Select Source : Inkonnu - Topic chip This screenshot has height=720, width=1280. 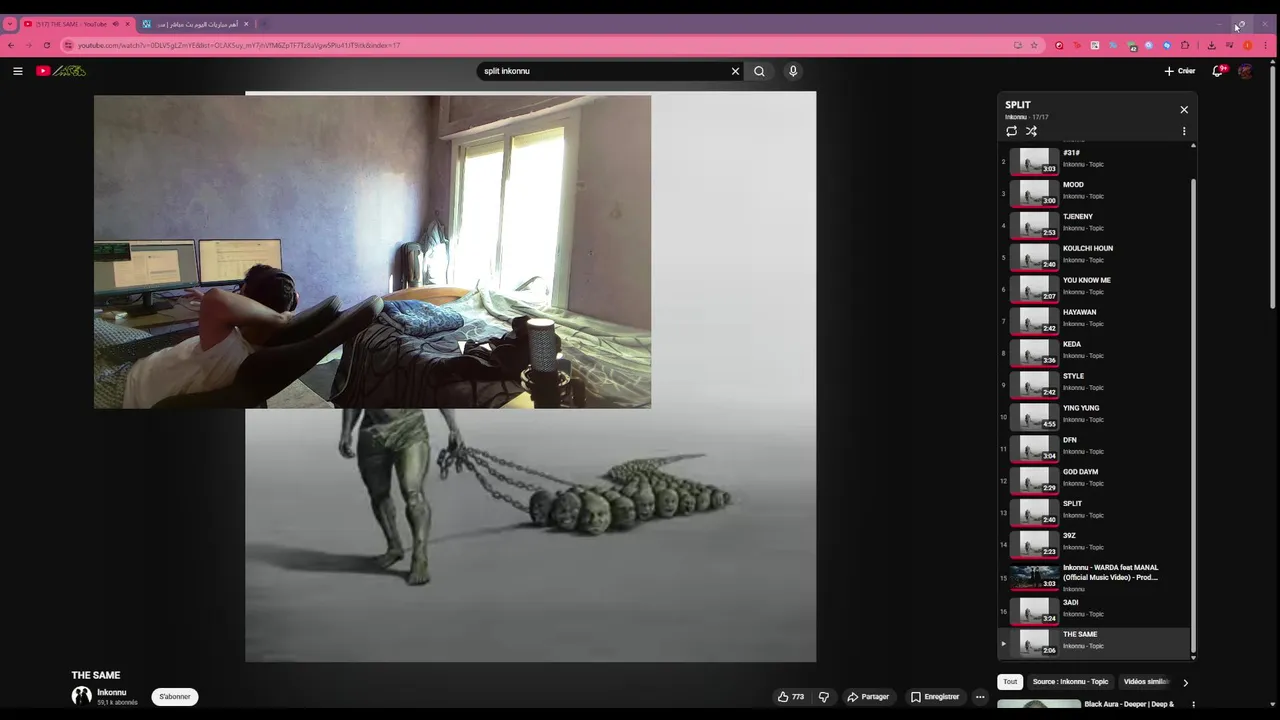click(1070, 682)
